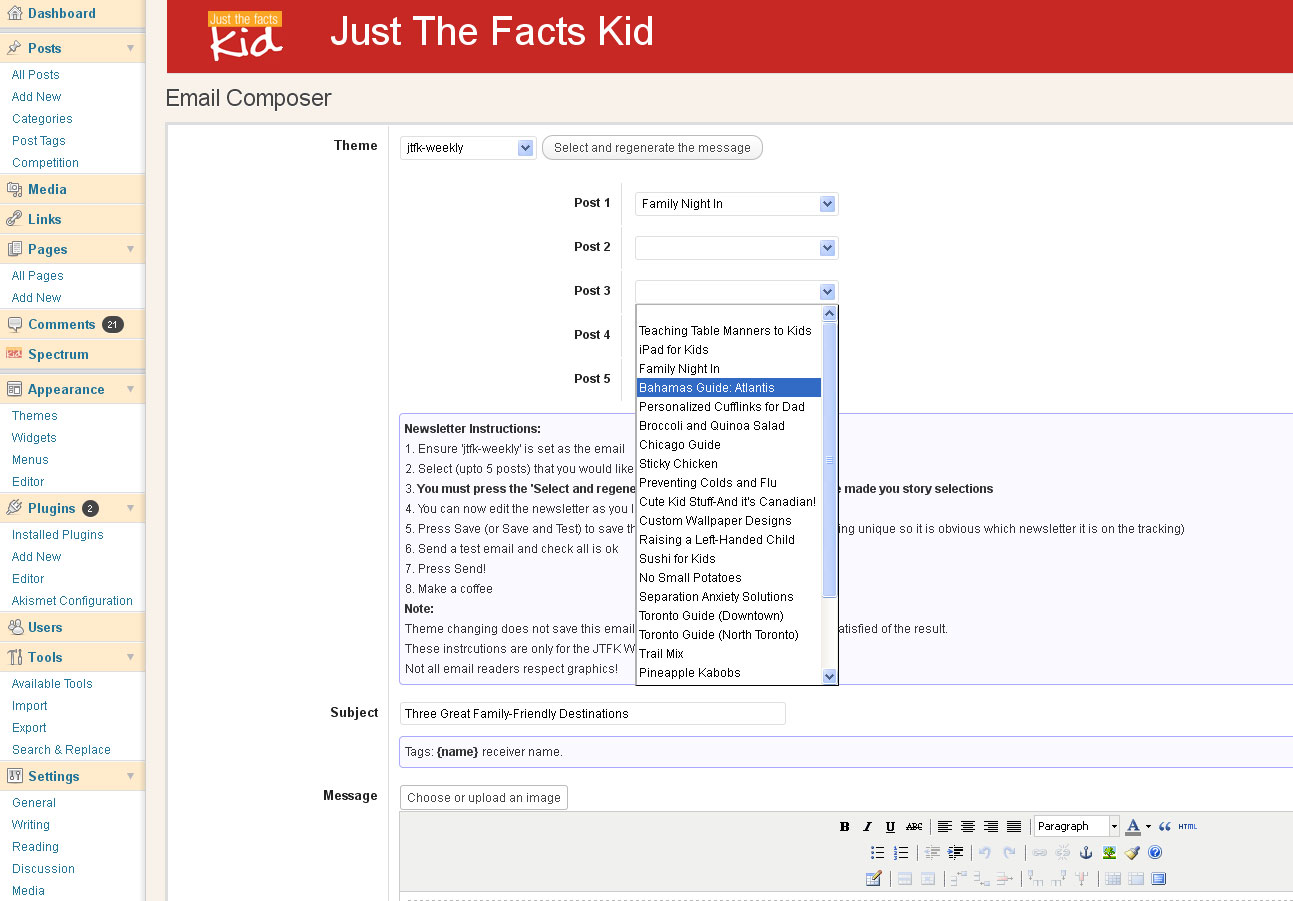The height and width of the screenshot is (901, 1293).
Task: Open the Theme dropdown showing jtfk-weekly
Action: (x=468, y=148)
